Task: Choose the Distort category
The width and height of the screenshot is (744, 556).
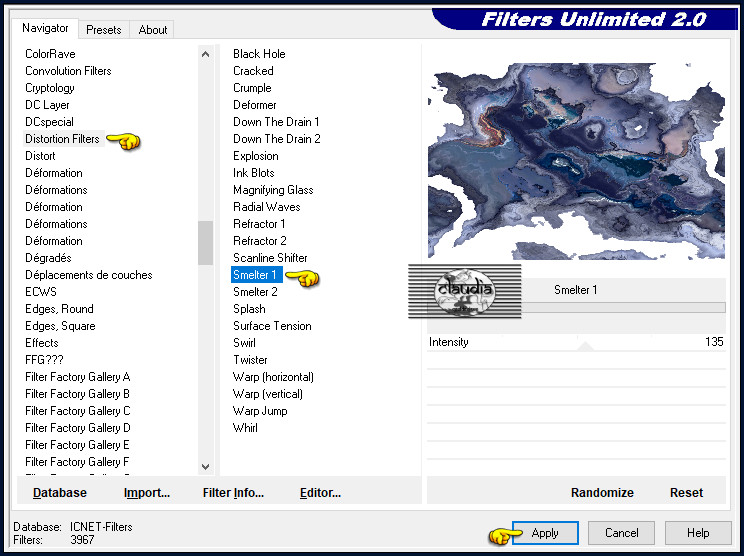Action: tap(40, 156)
